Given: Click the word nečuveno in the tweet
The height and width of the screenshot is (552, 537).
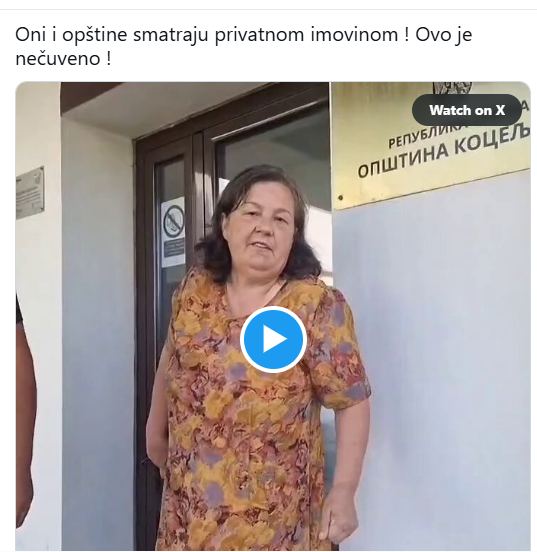Looking at the screenshot, I should click(x=58, y=58).
